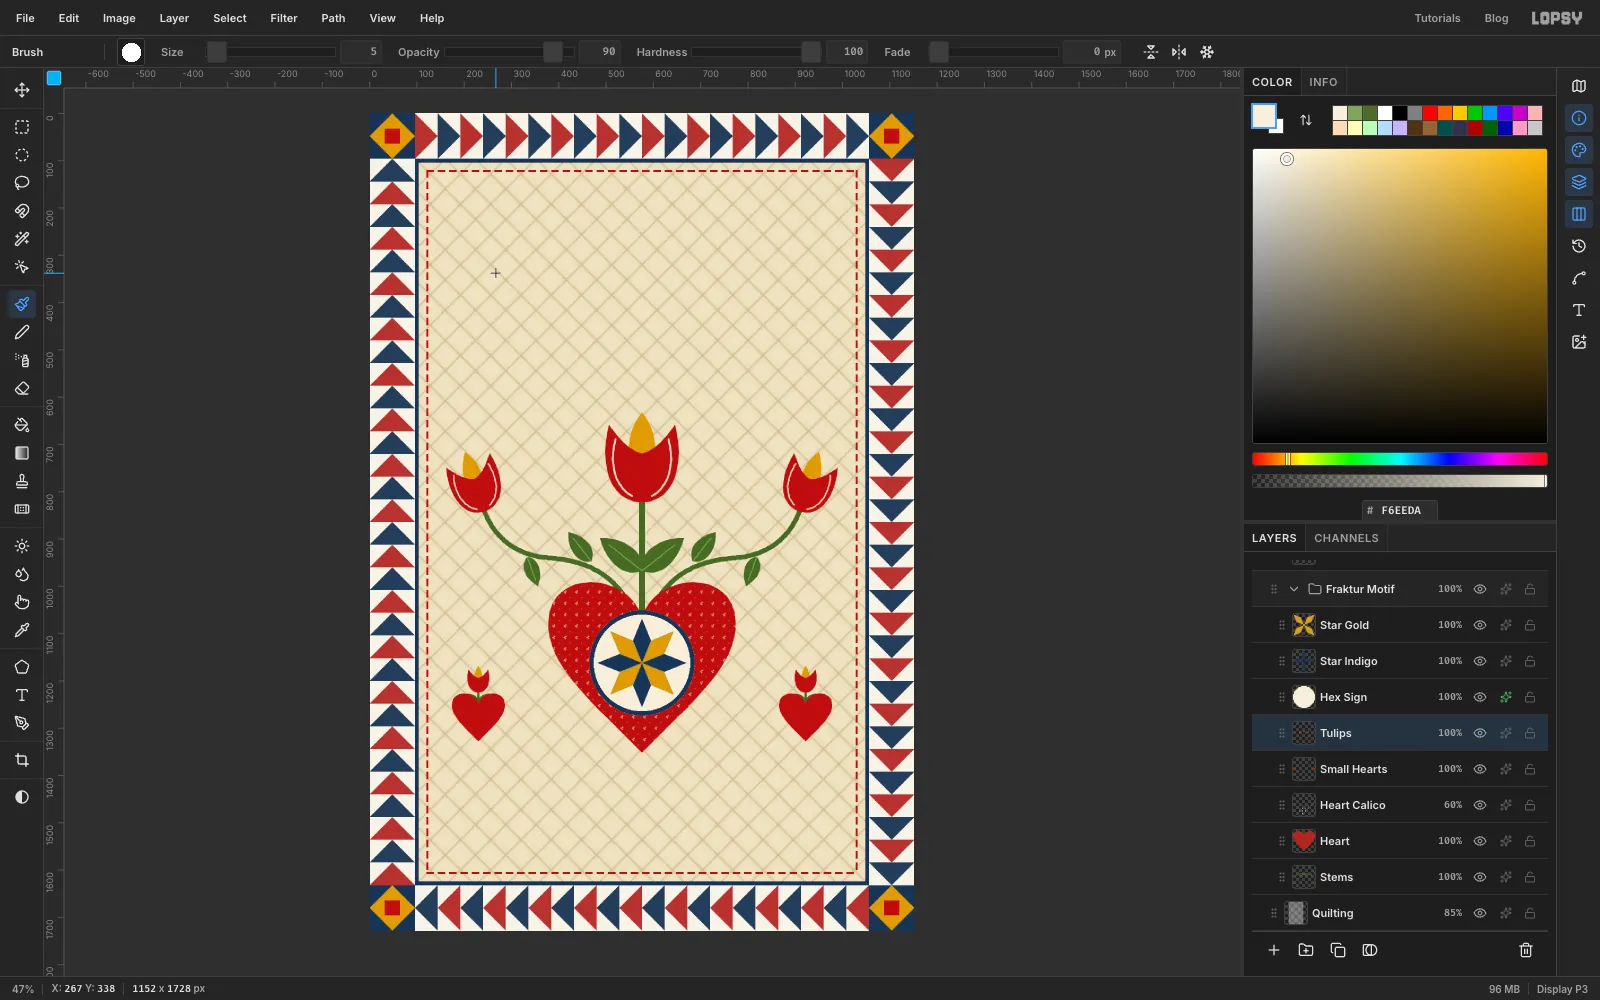Image resolution: width=1600 pixels, height=1000 pixels.
Task: Click the Opacity value field 90
Action: pyautogui.click(x=600, y=52)
